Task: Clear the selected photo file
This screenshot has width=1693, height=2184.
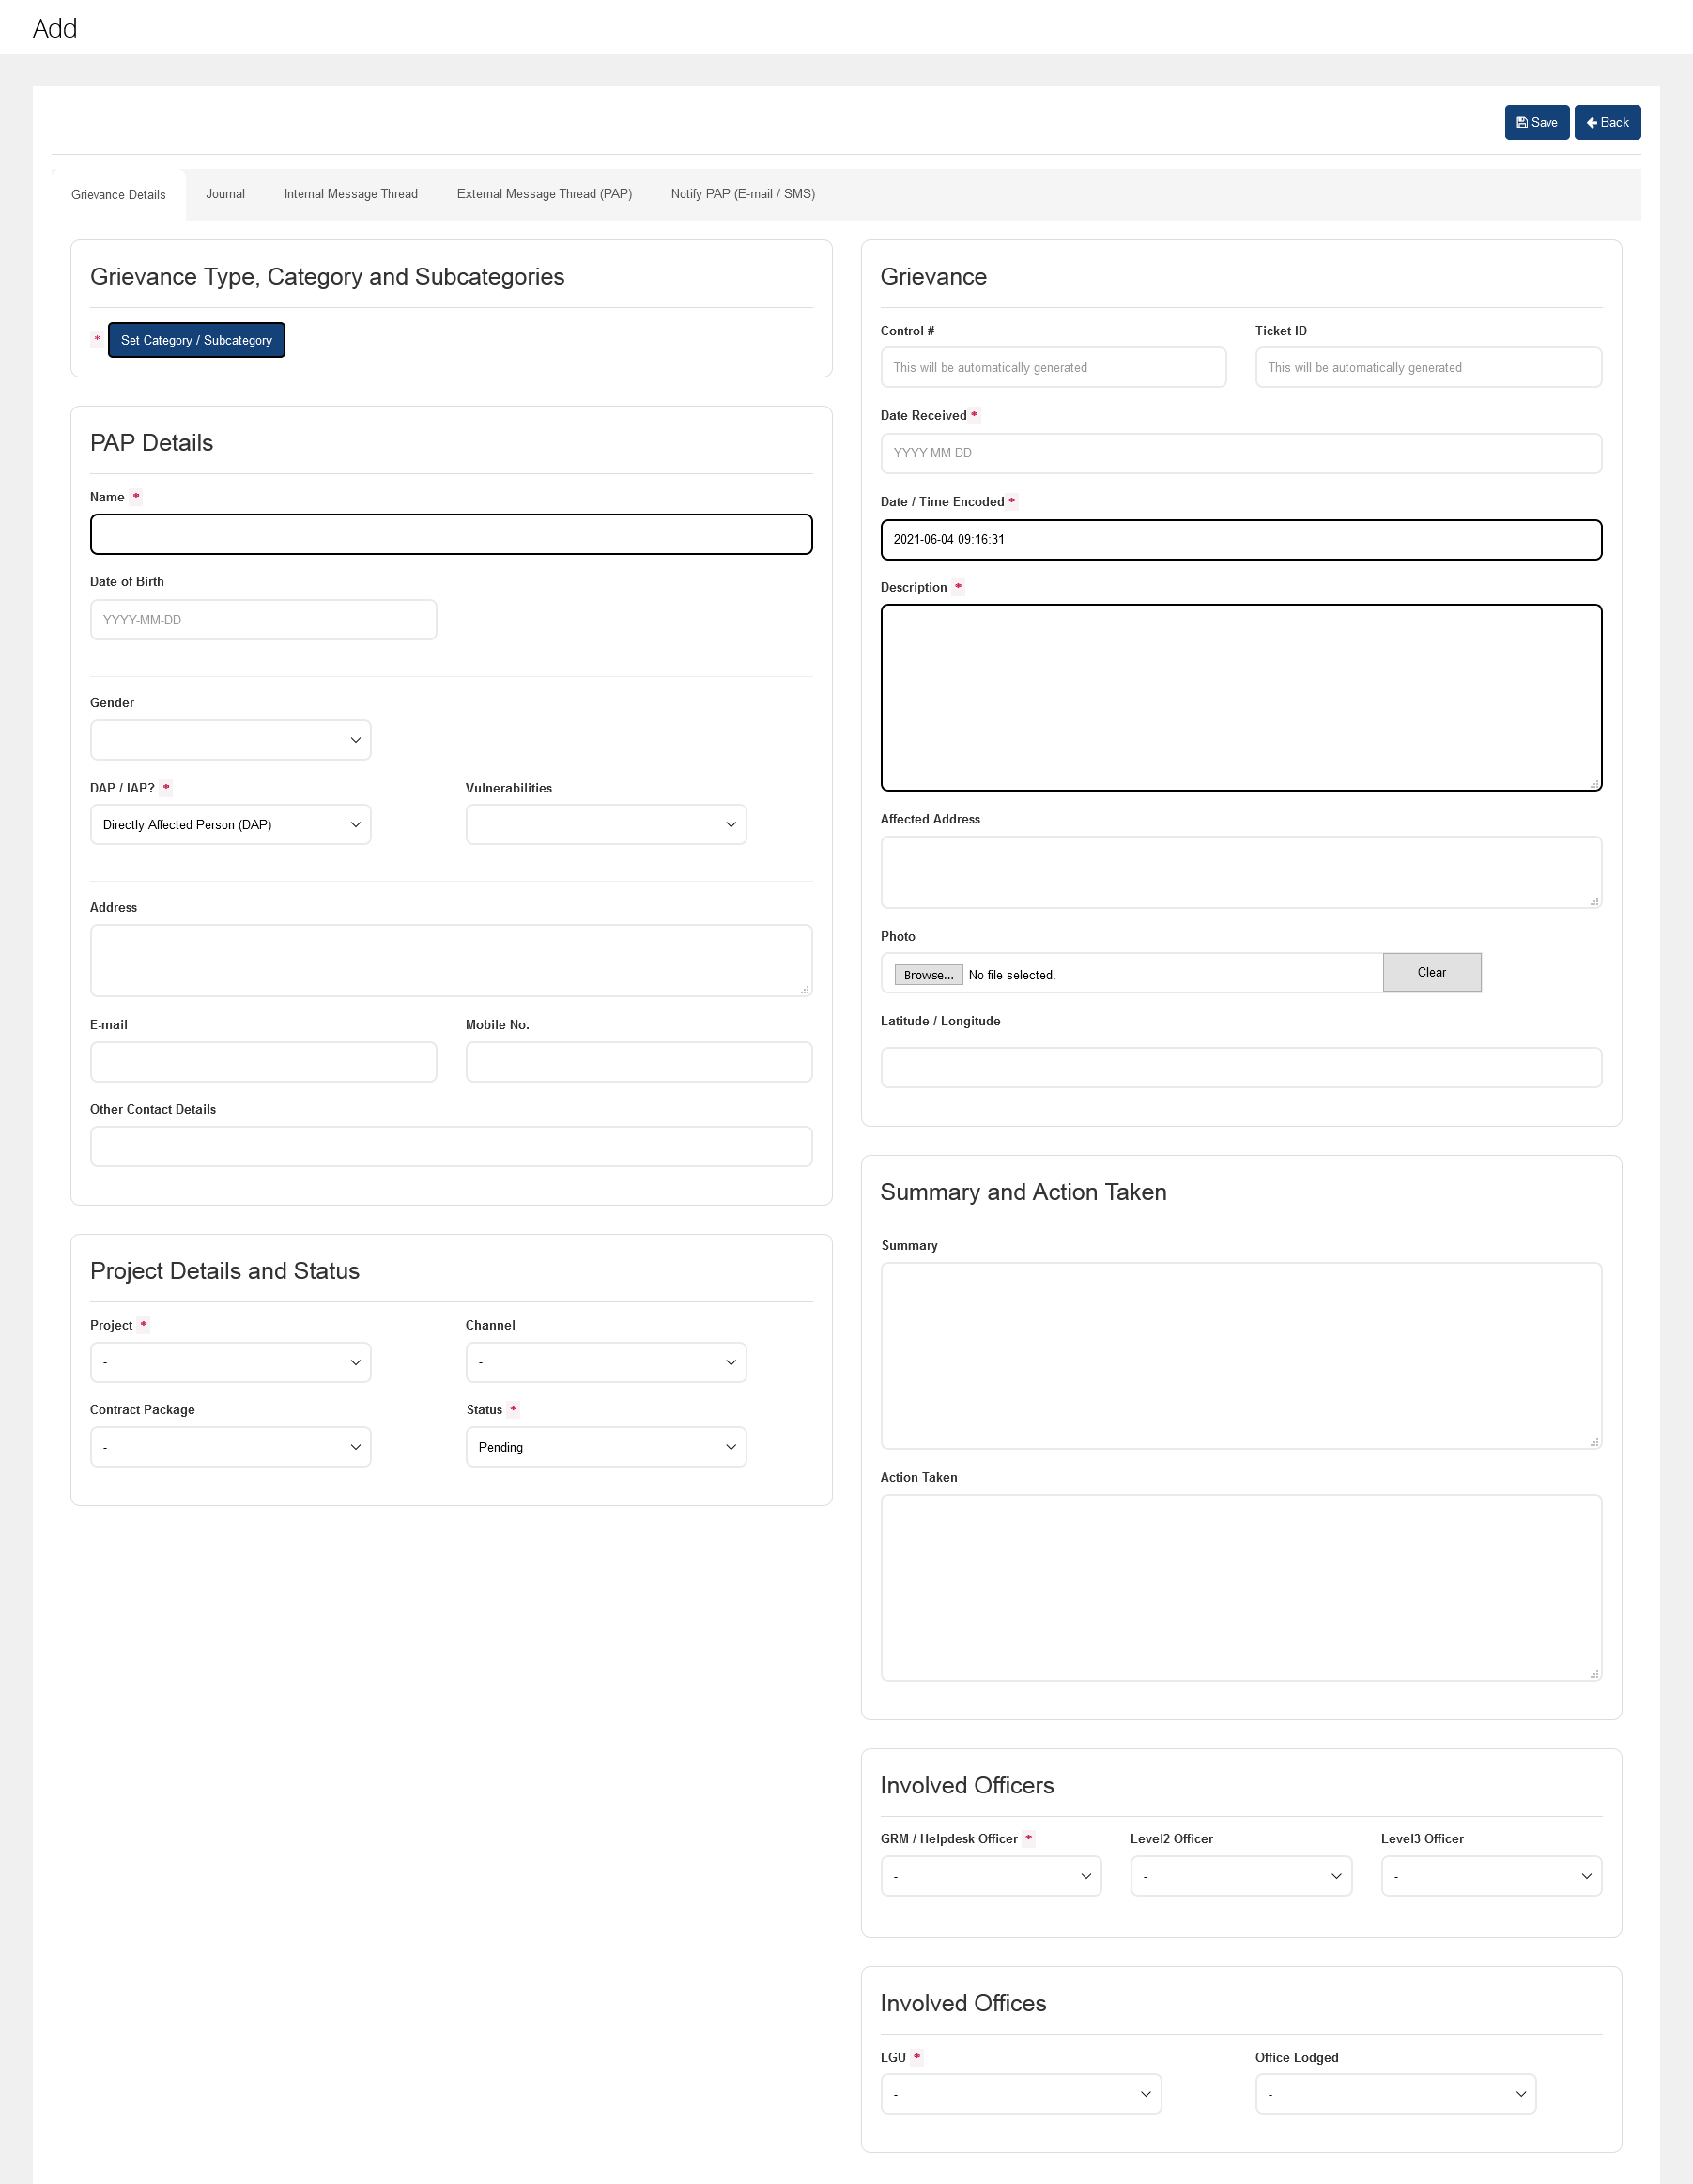Action: (x=1430, y=972)
